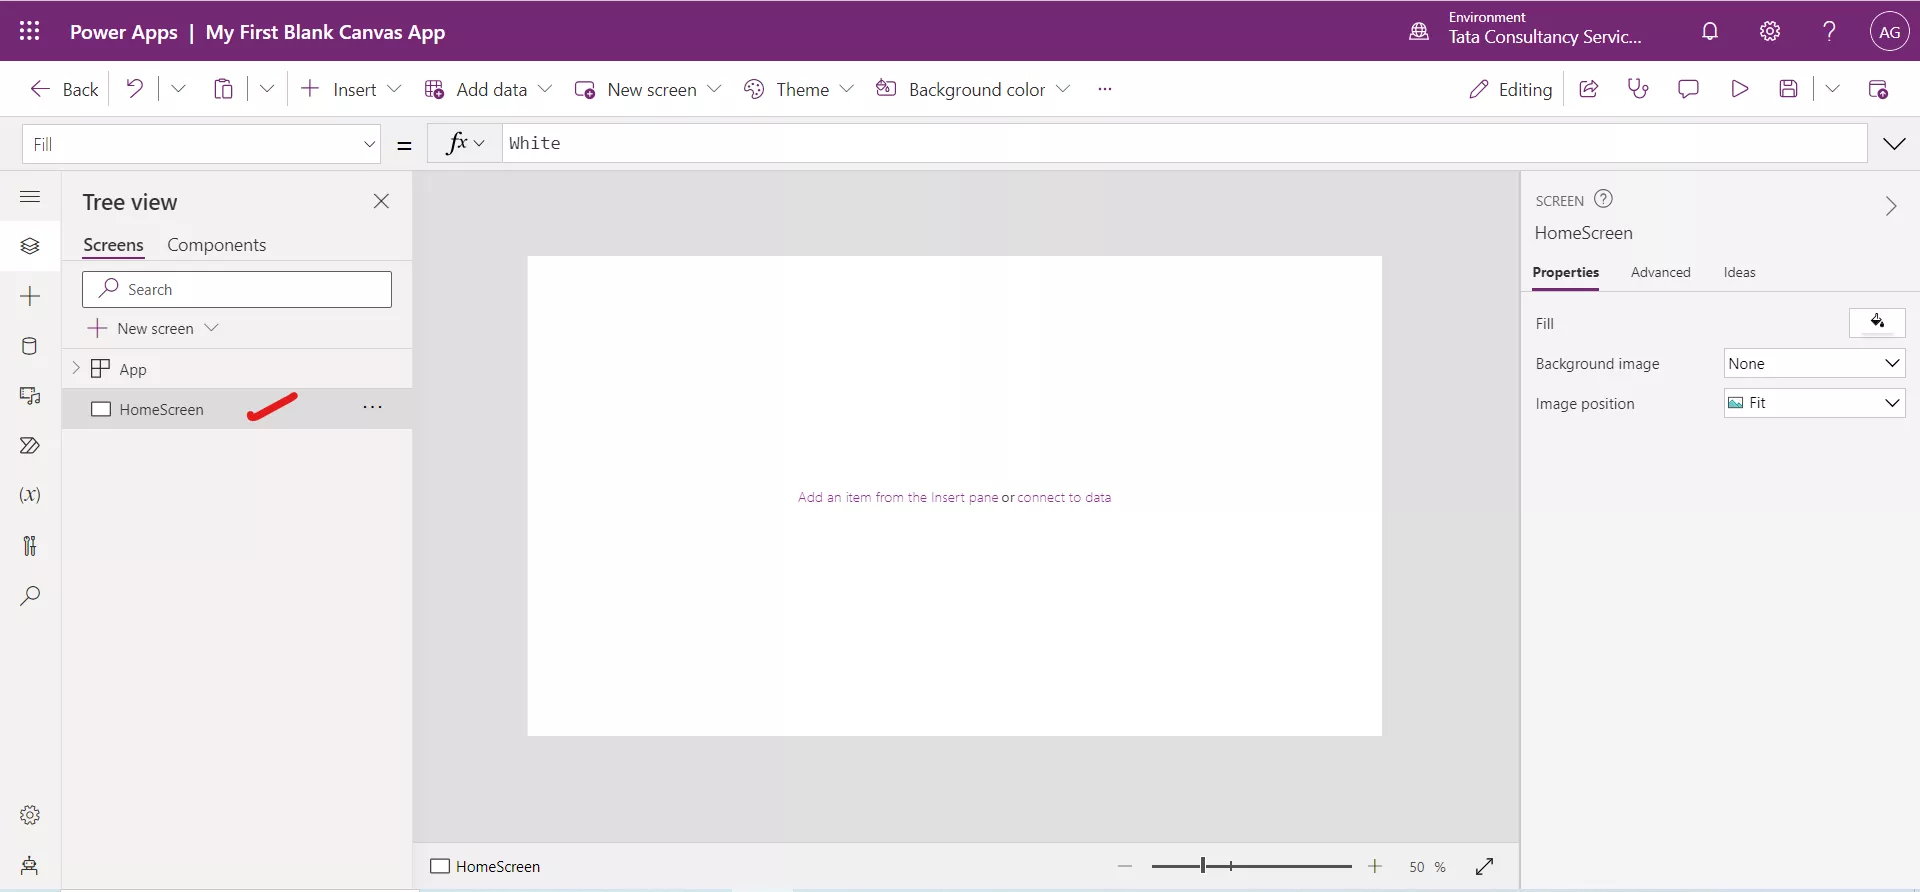
Task: Open the Power Automate icon in rail
Action: (30, 446)
